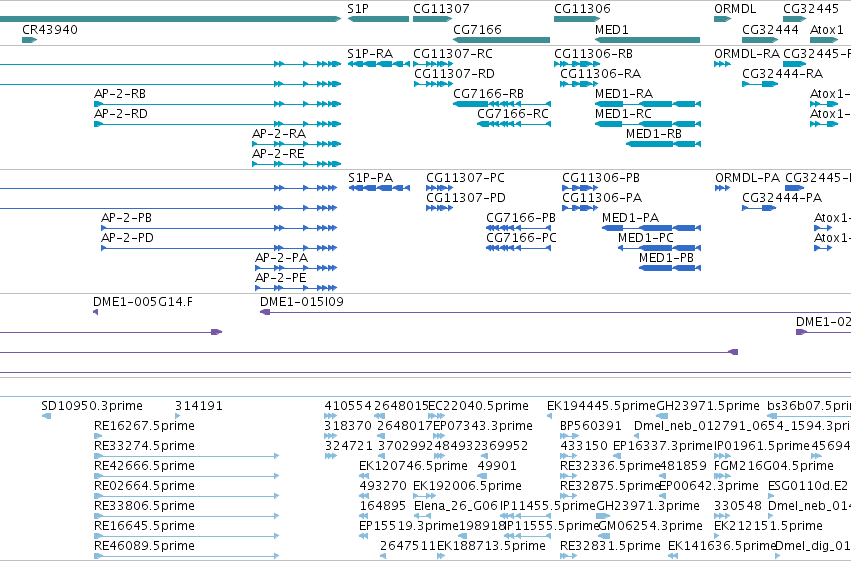This screenshot has width=851, height=561.
Task: Select the Atox1 gene label
Action: pyautogui.click(x=827, y=30)
